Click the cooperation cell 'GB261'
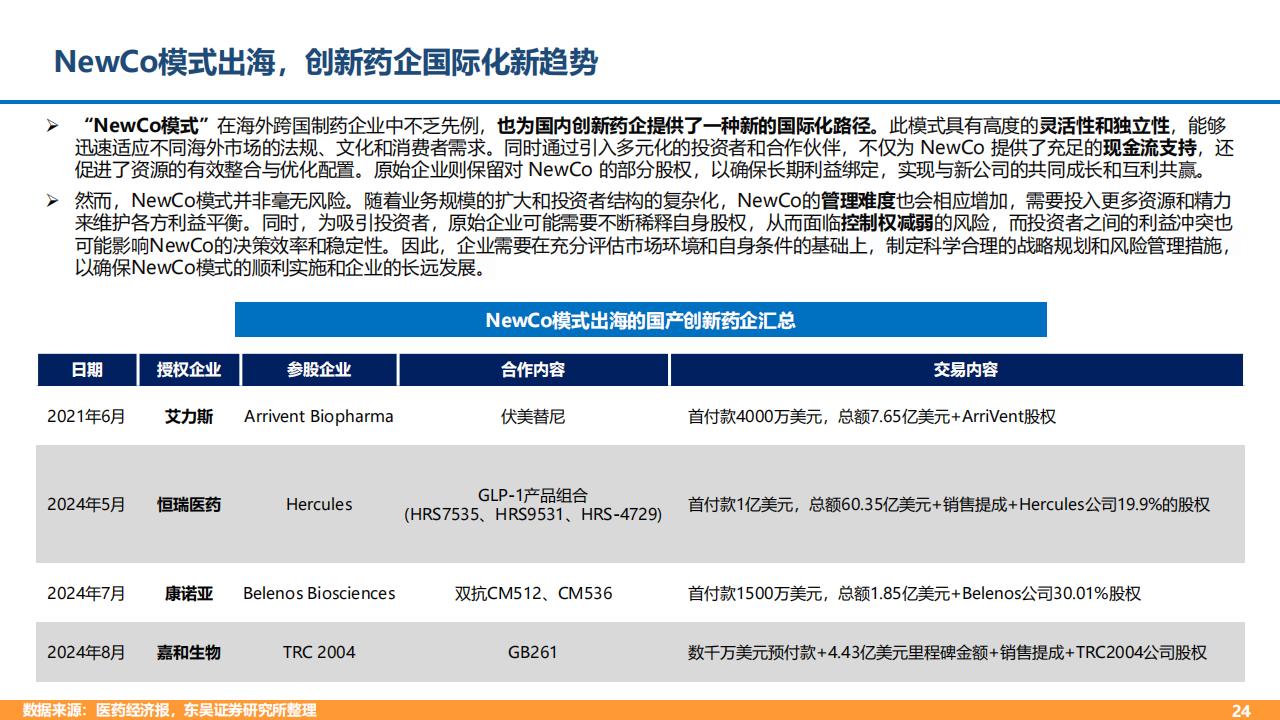Viewport: 1280px width, 720px height. pos(533,652)
